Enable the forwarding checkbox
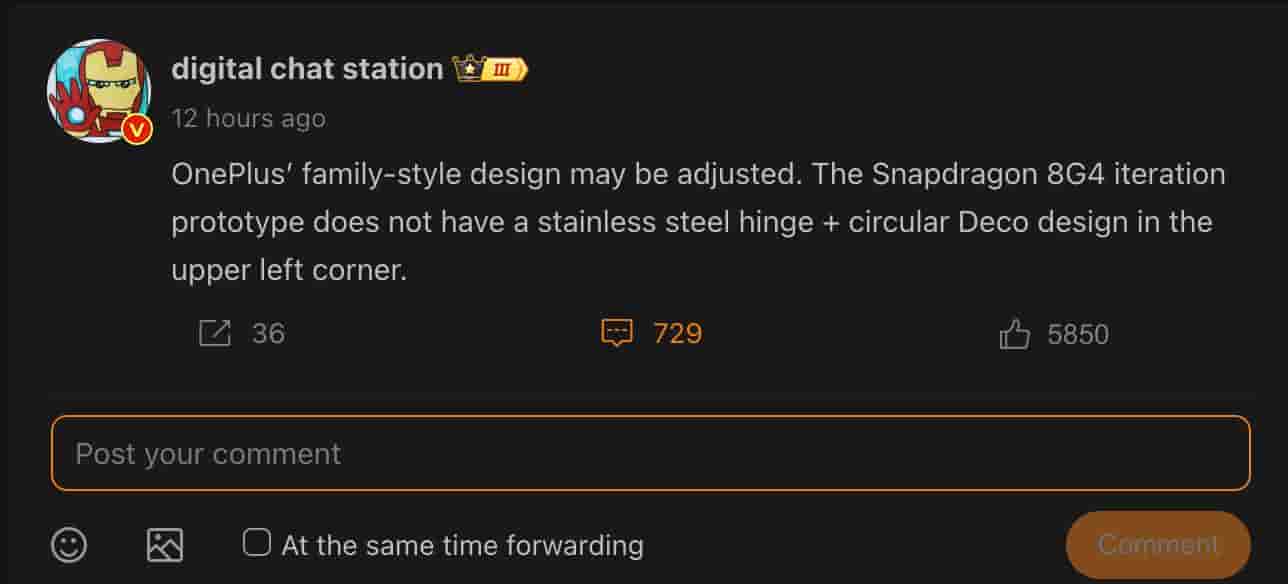 (256, 540)
